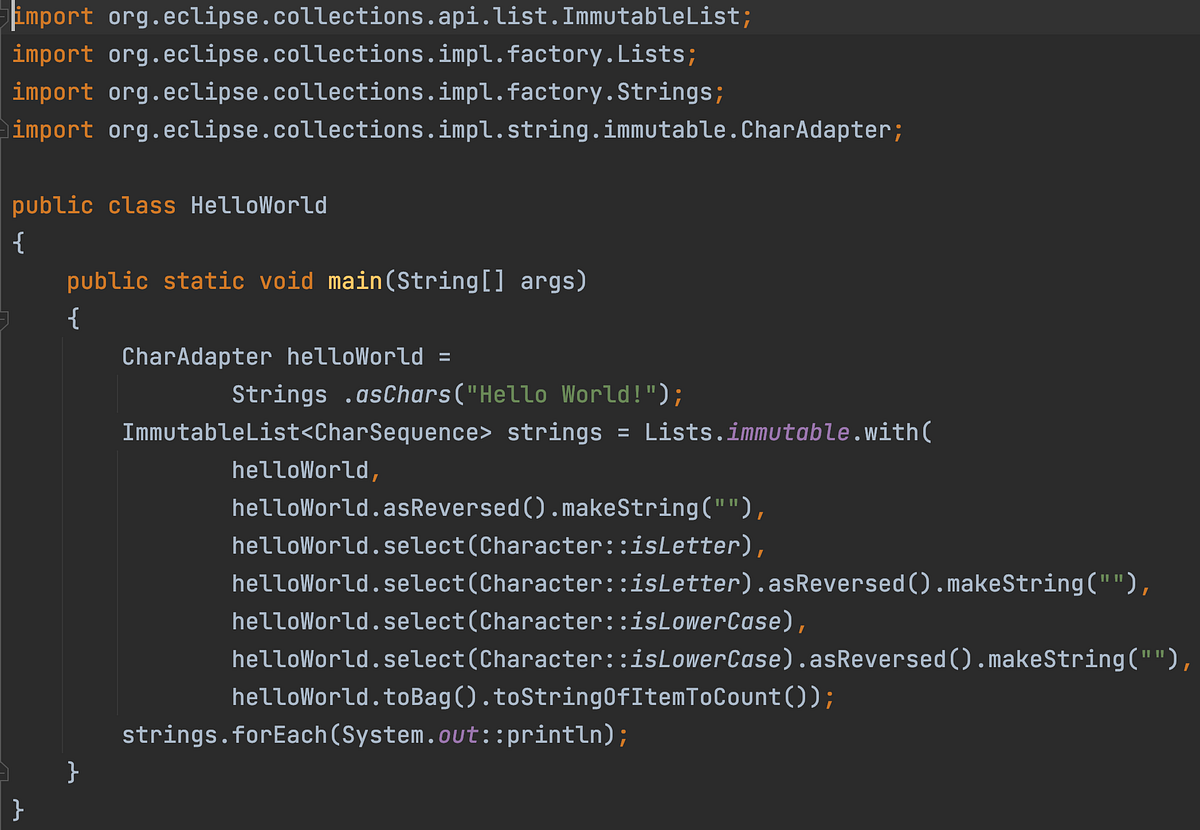Click the asChars method call
Viewport: 1200px width, 830px height.
click(403, 395)
